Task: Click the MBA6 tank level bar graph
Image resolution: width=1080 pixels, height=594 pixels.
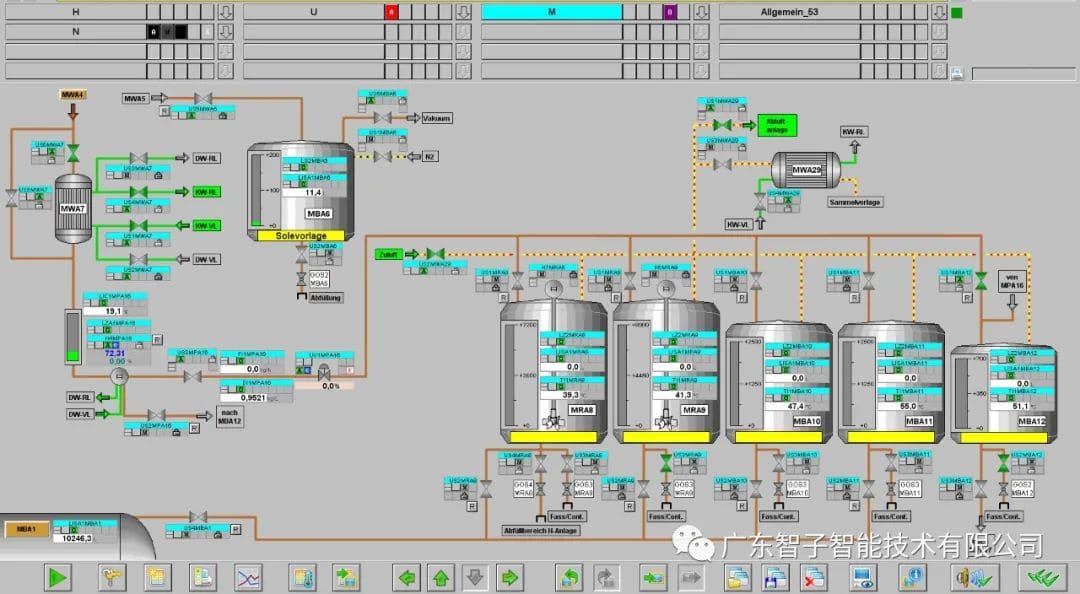Action: (x=263, y=190)
